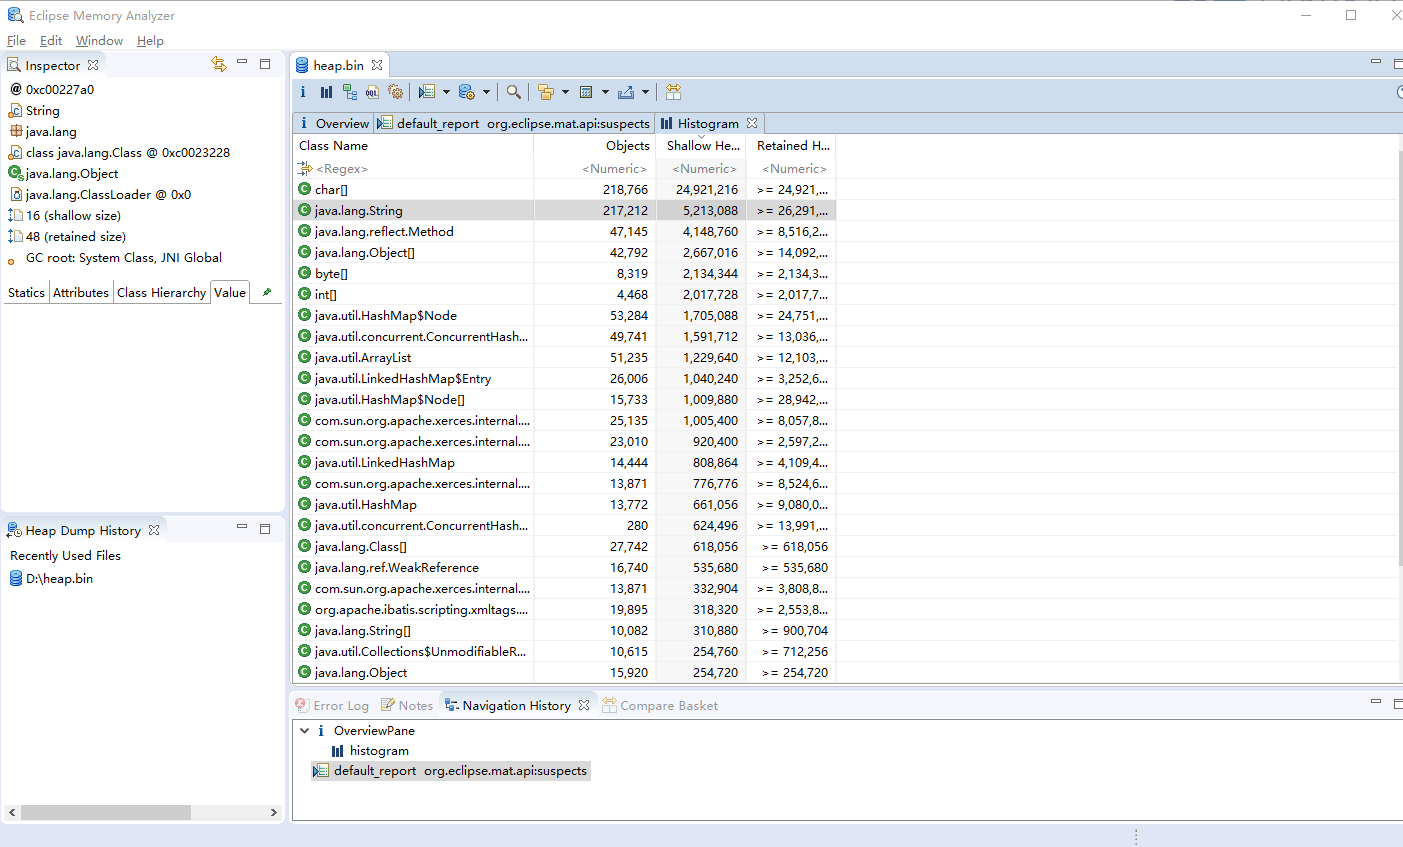Image resolution: width=1403 pixels, height=847 pixels.
Task: Maximize the Heap Dump History panel
Action: [x=265, y=528]
